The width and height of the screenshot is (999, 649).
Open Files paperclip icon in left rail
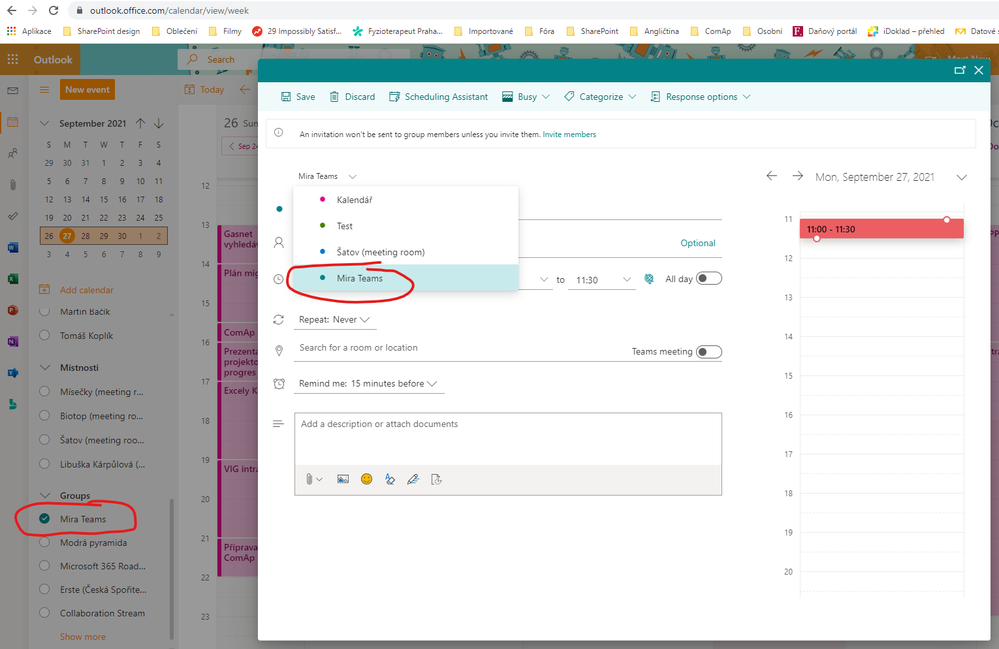click(13, 185)
